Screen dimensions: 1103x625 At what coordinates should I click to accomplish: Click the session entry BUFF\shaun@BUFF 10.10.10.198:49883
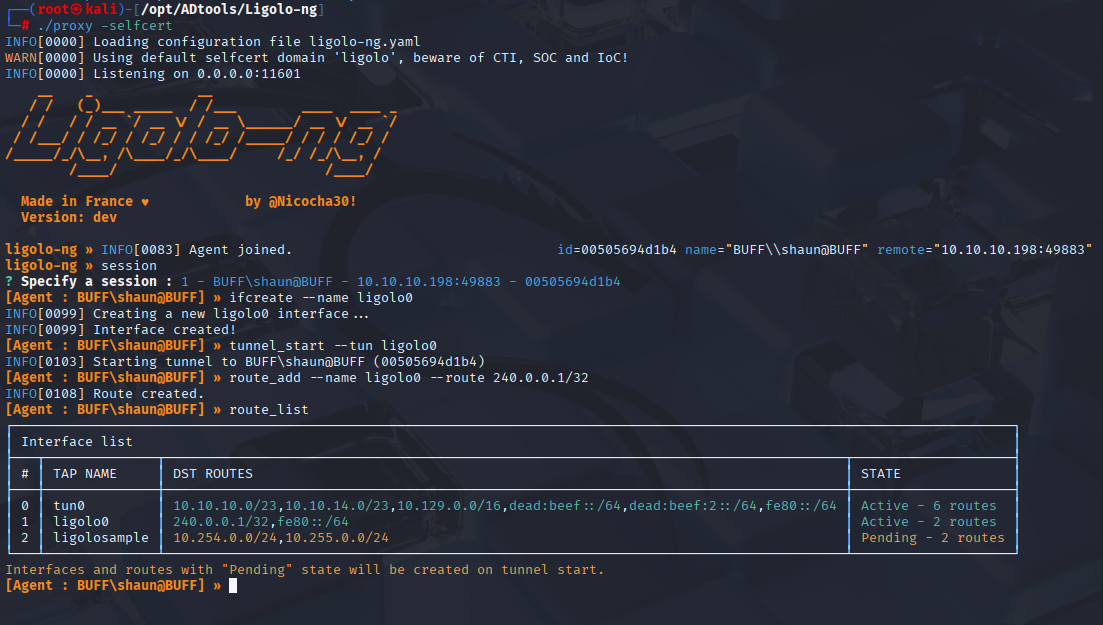(x=401, y=282)
